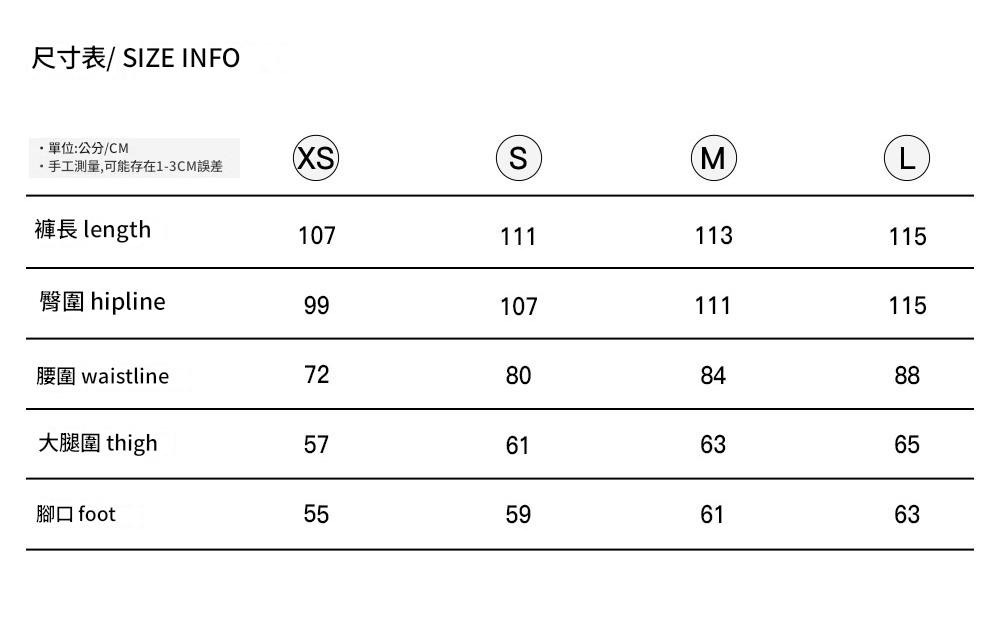
Task: Click the M length value 113
Action: pos(713,236)
